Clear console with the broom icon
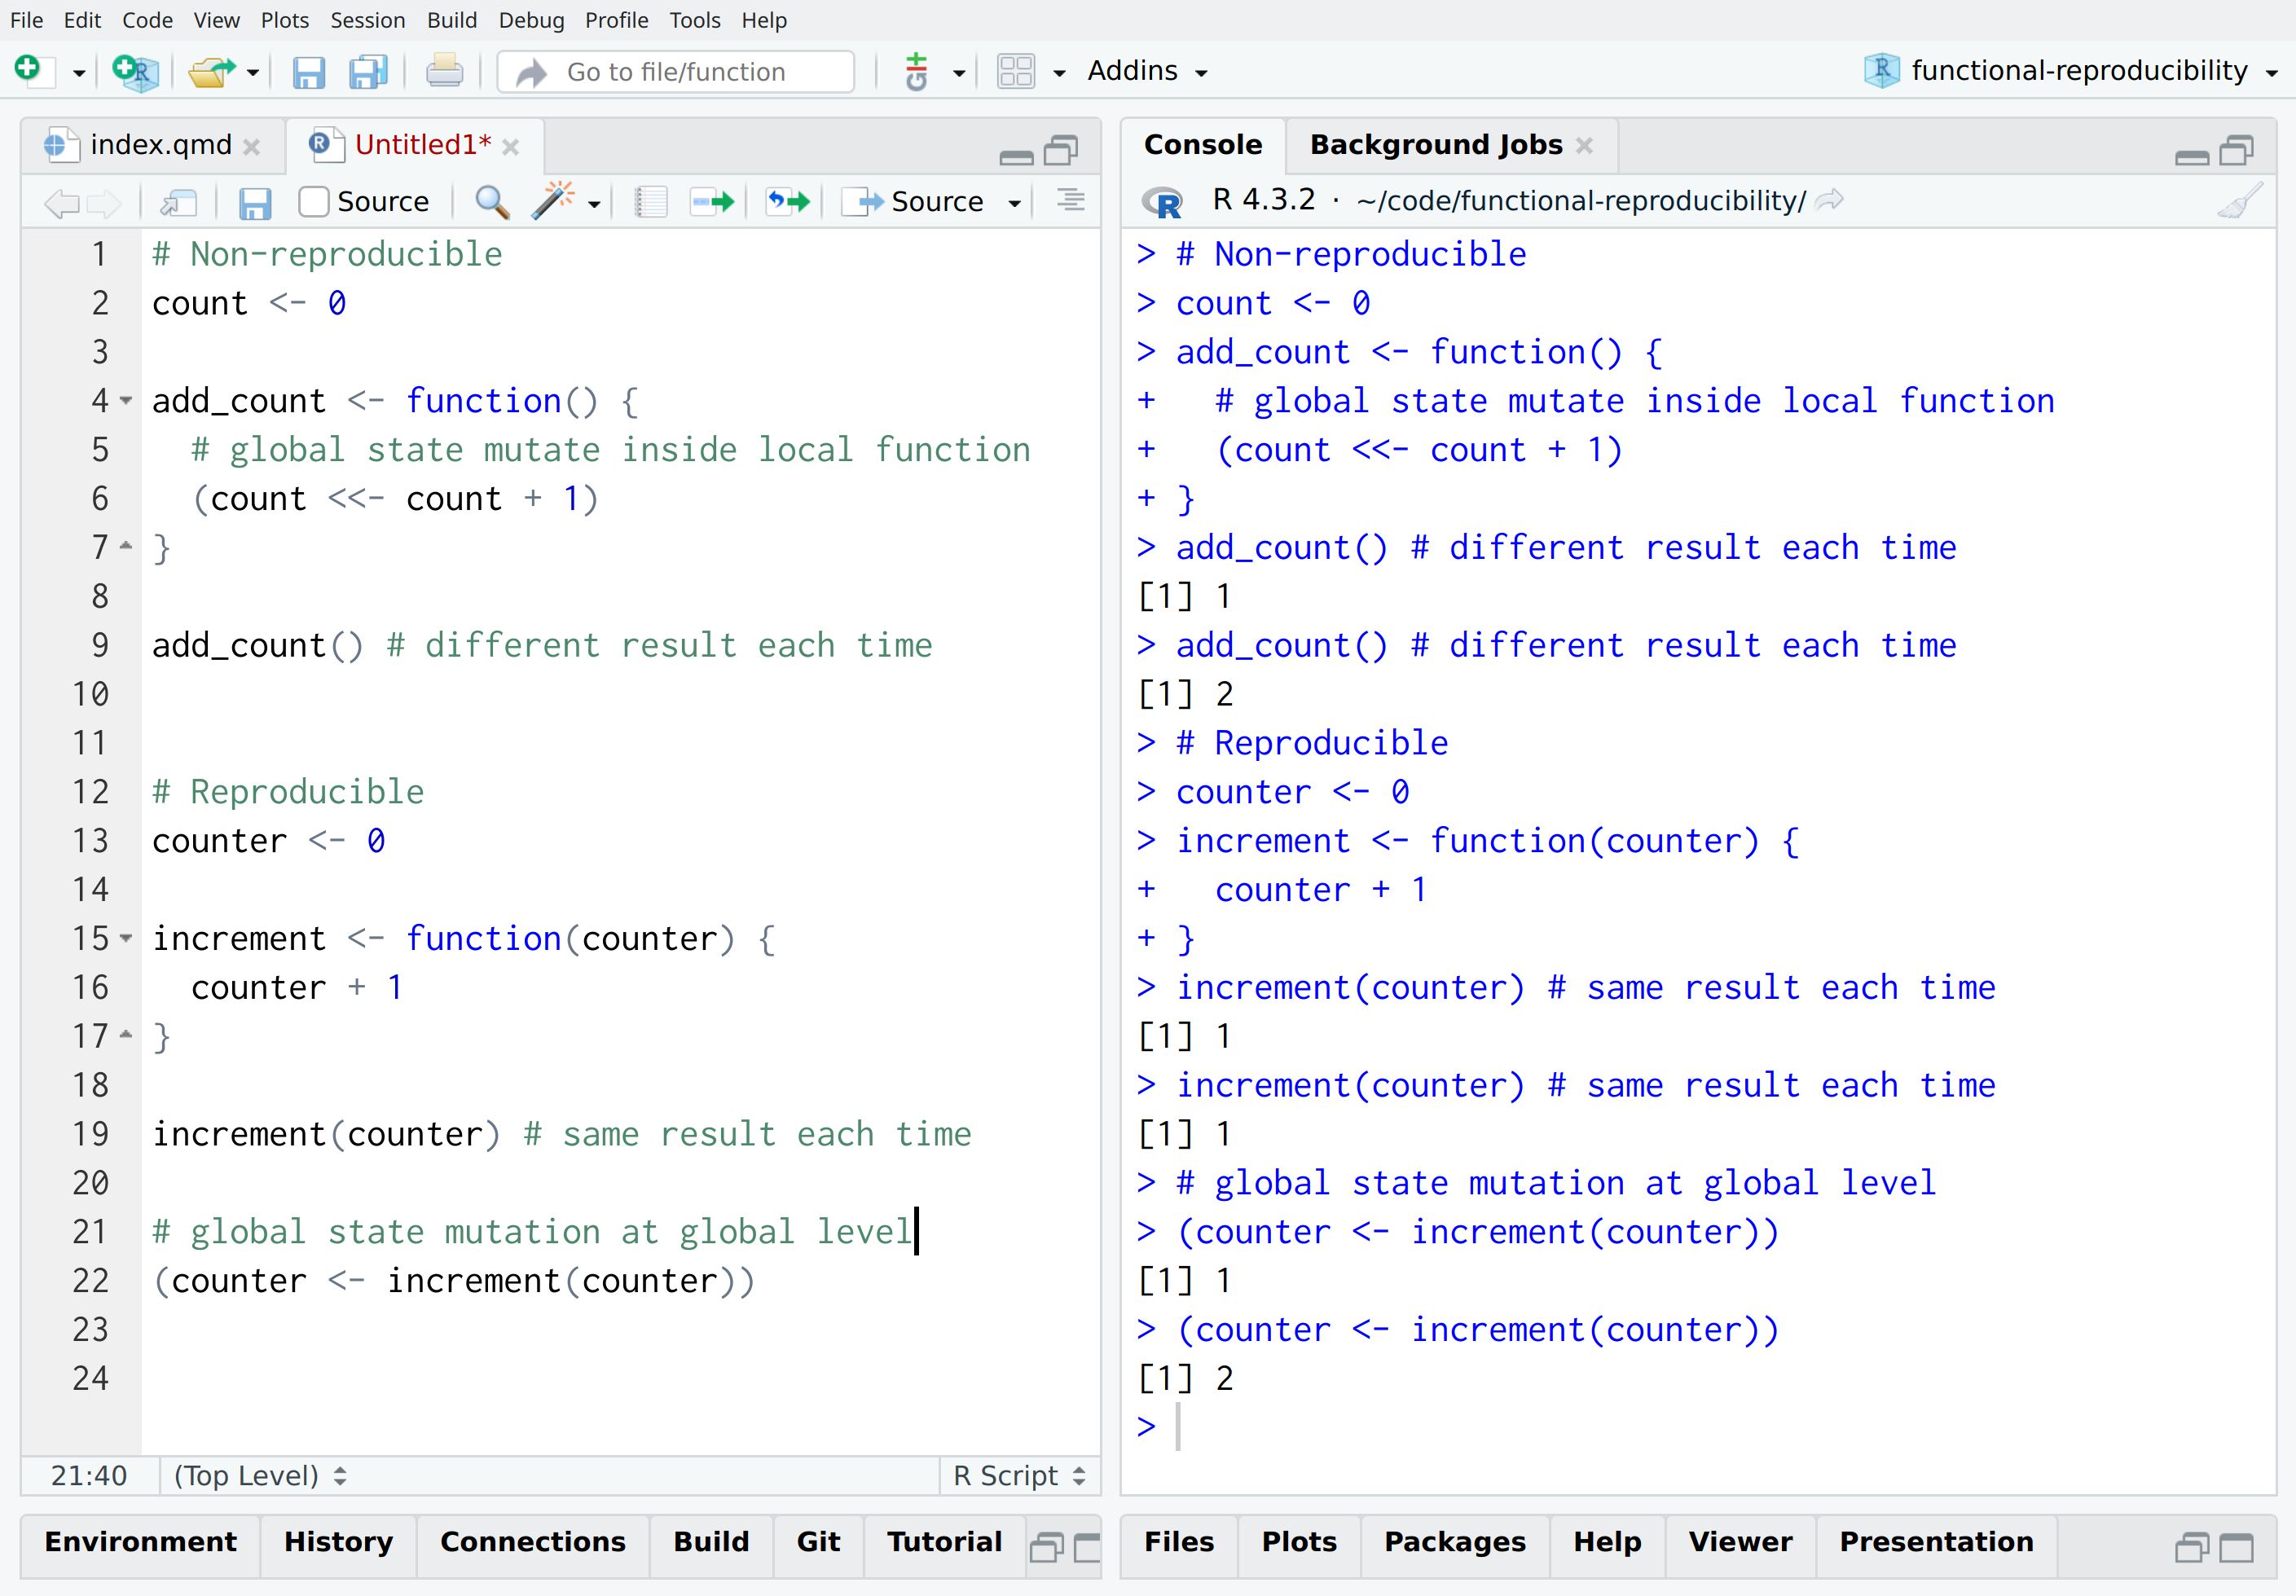The image size is (2296, 1596). (x=2239, y=201)
